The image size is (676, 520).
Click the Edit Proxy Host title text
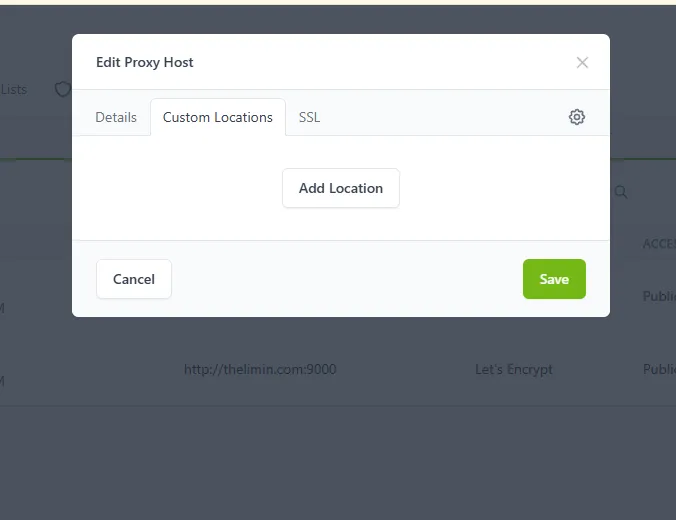pos(145,62)
